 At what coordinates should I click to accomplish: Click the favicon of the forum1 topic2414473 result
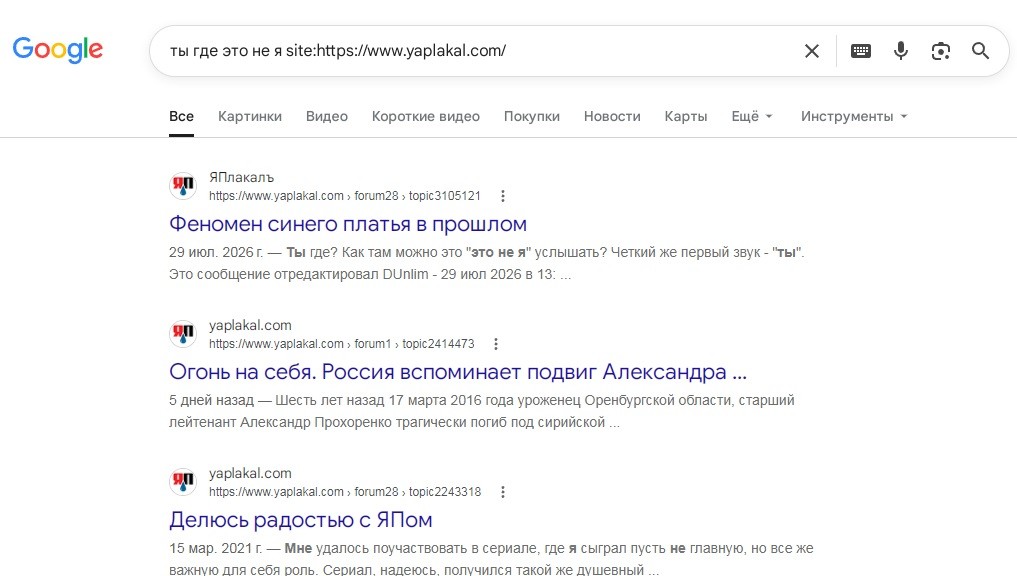pos(183,334)
